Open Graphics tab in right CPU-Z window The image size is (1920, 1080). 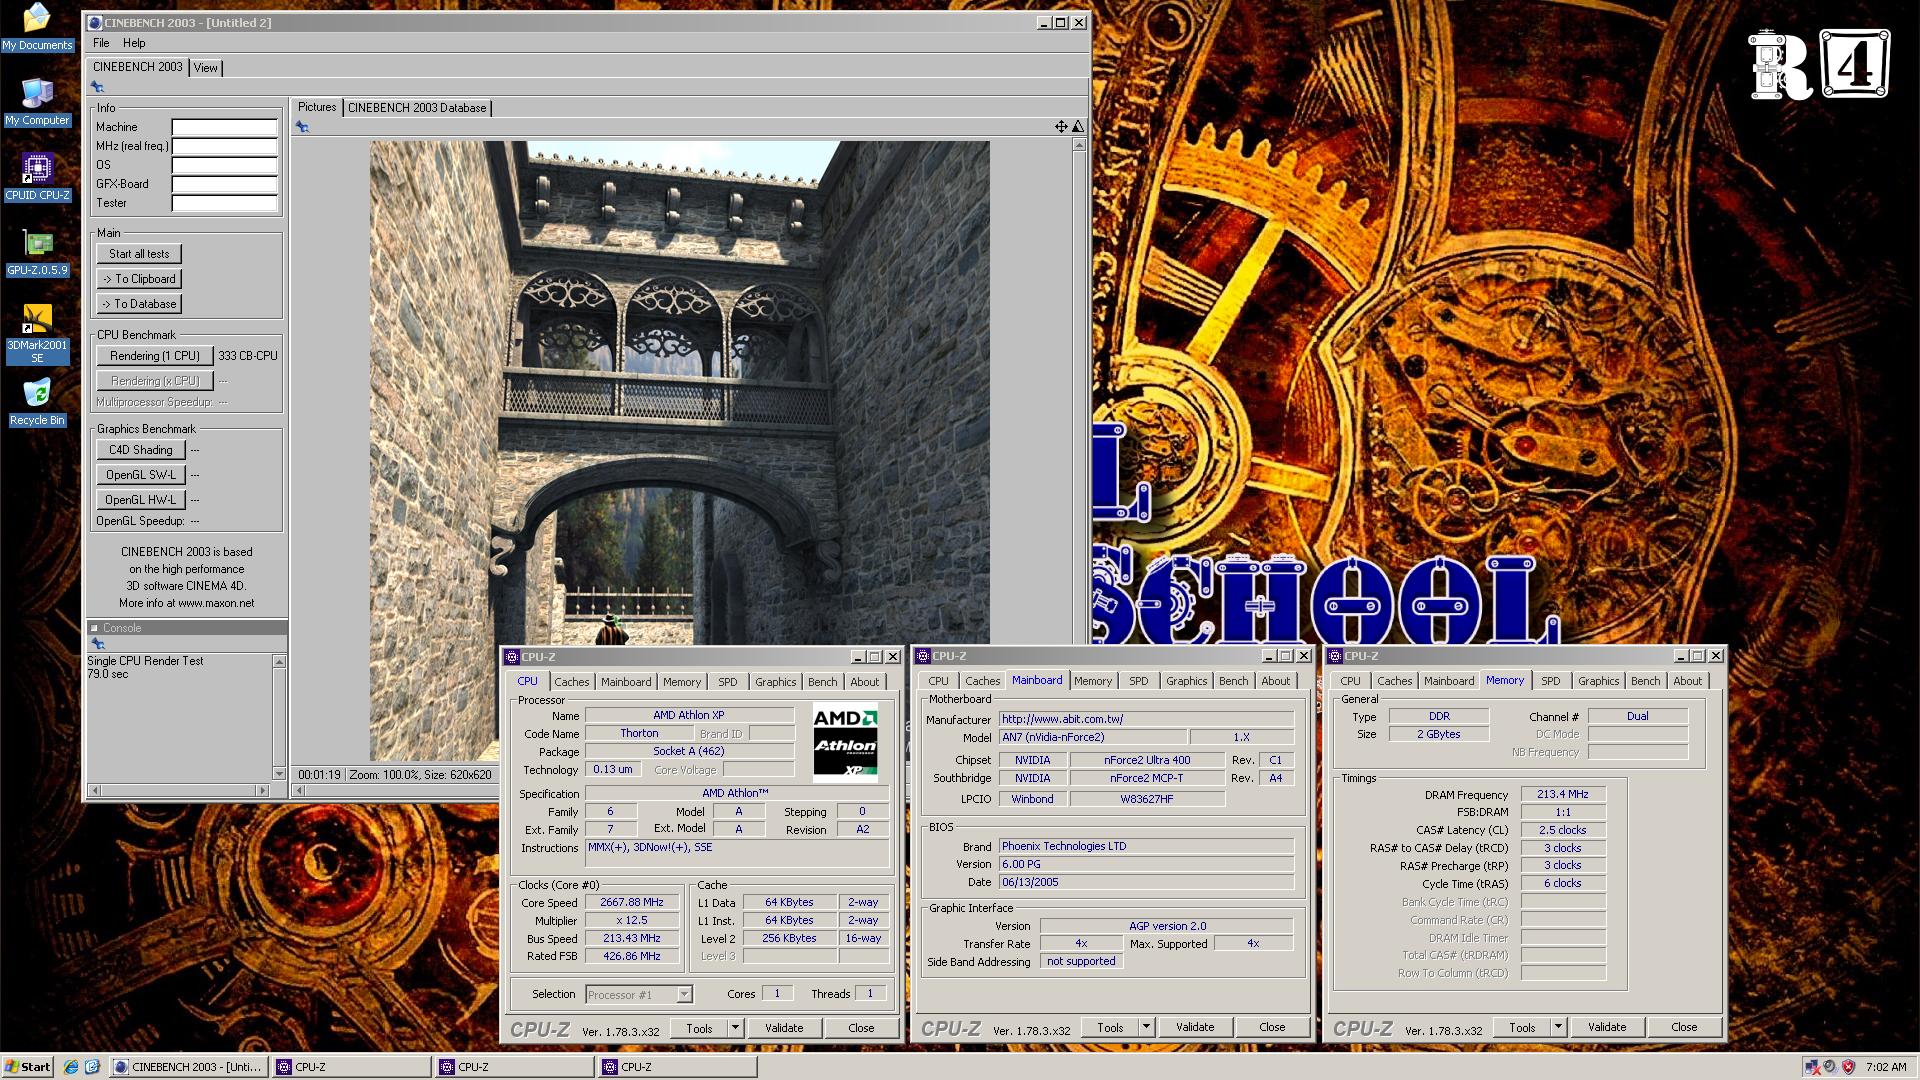coord(1598,681)
